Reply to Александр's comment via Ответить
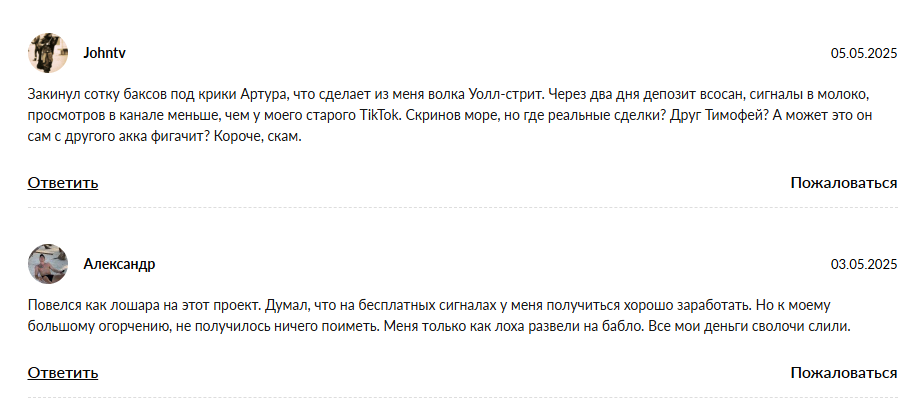911x400 pixels. click(x=63, y=373)
